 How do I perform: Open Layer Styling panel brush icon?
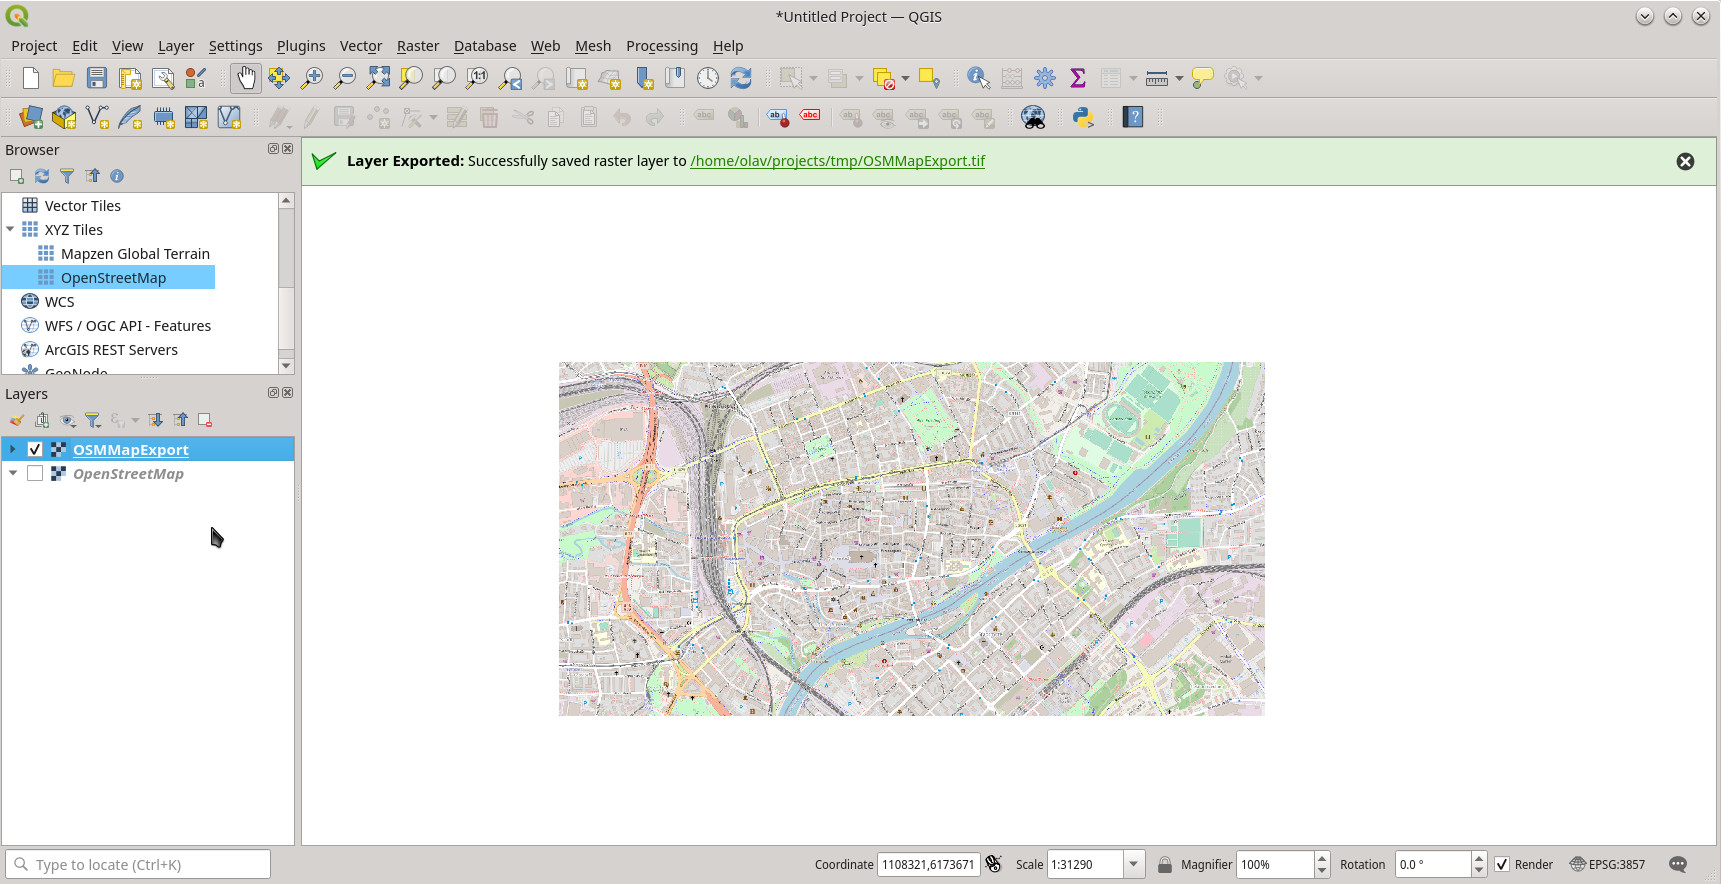click(x=17, y=420)
